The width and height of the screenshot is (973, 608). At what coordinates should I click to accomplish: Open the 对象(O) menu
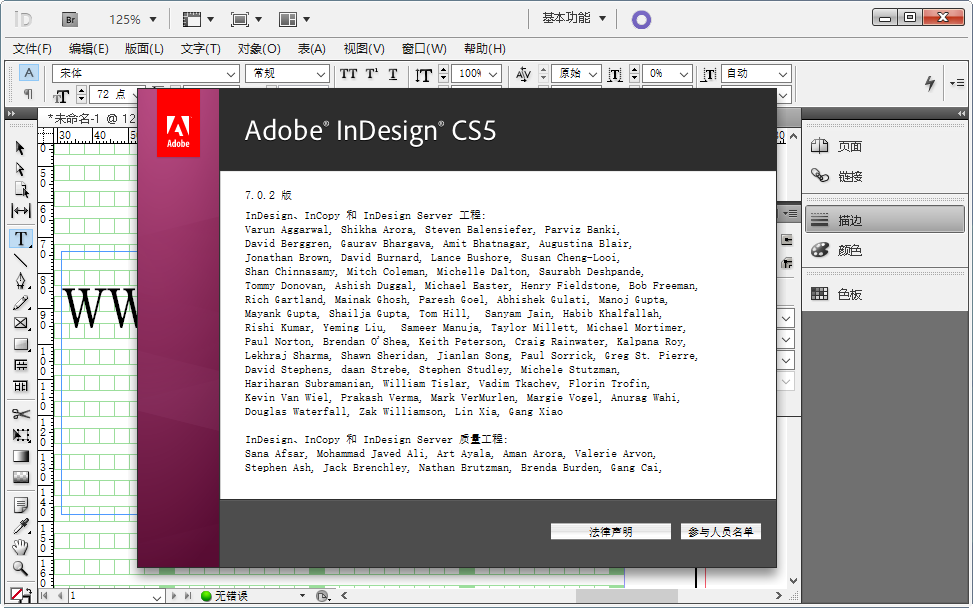pyautogui.click(x=259, y=48)
